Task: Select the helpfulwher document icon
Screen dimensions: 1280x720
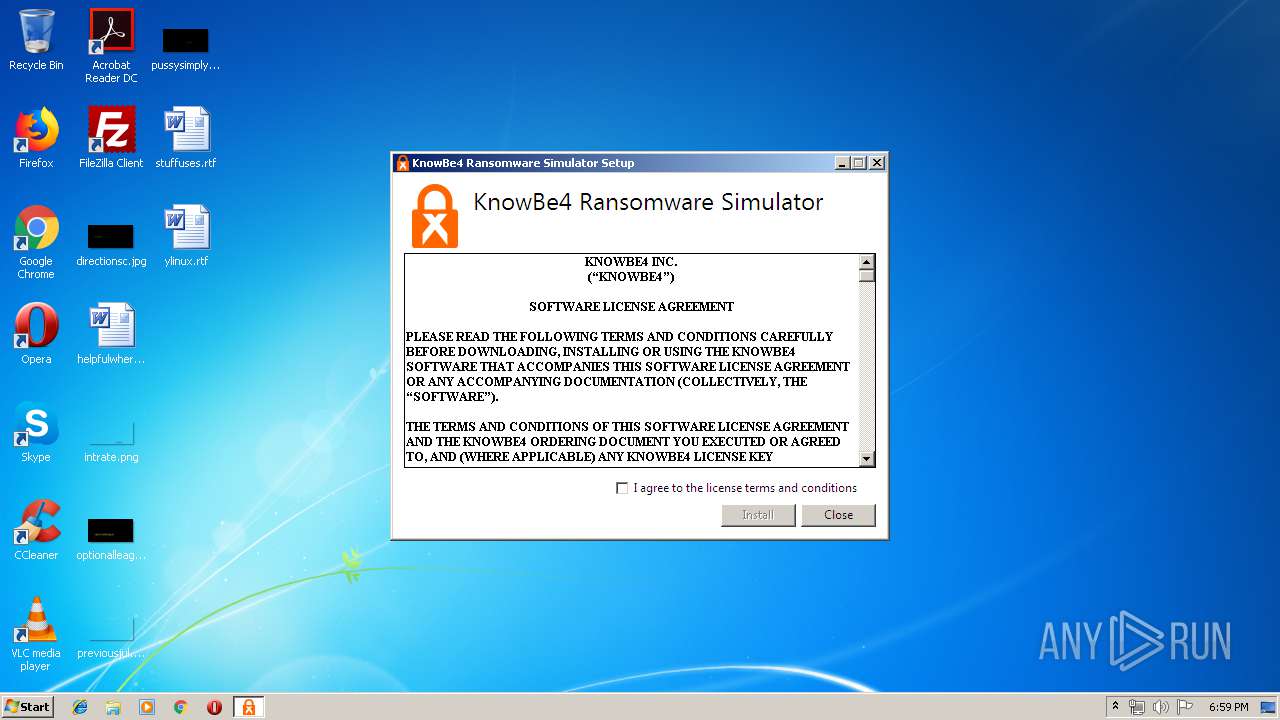Action: (111, 334)
